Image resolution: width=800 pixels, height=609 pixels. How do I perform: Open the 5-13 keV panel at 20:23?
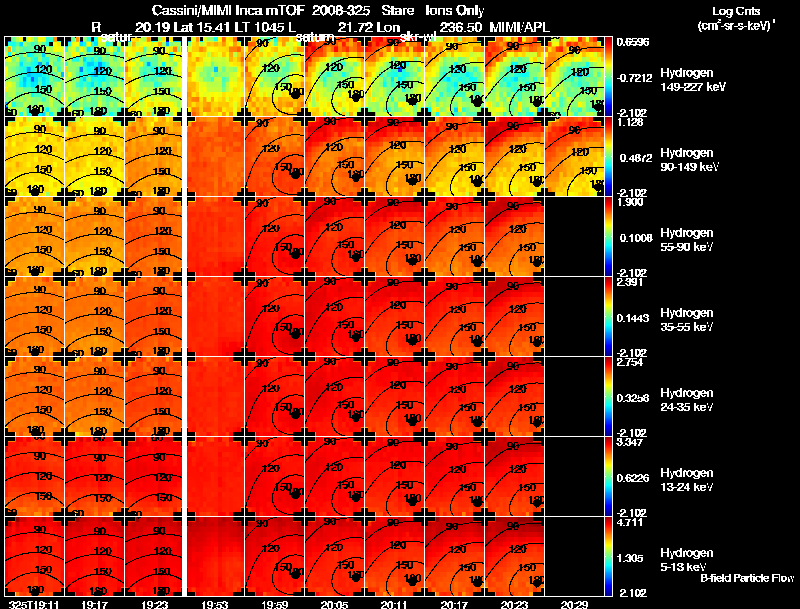514,557
